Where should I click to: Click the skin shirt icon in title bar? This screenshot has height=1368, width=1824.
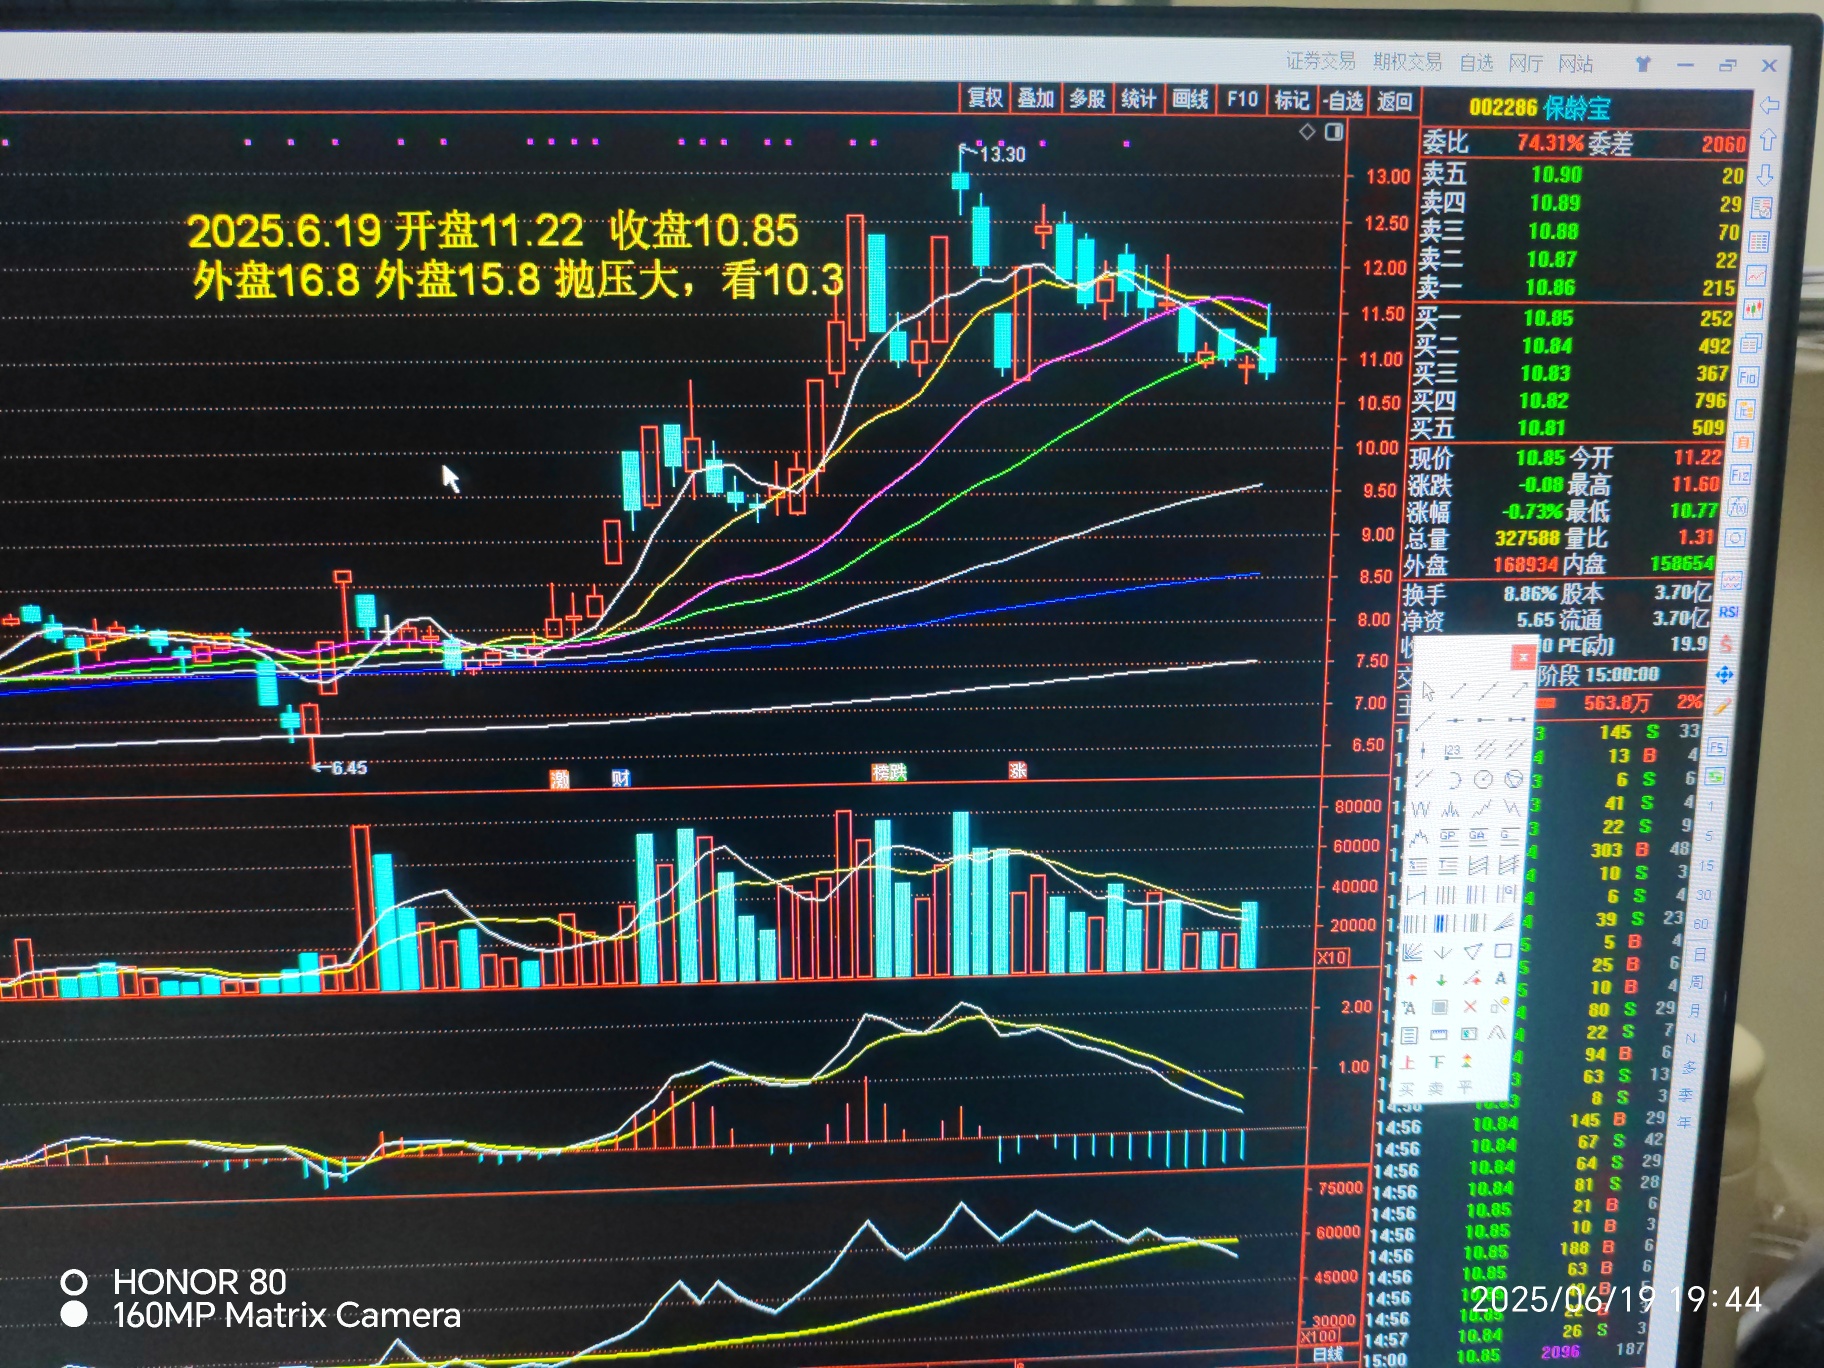pos(1643,64)
